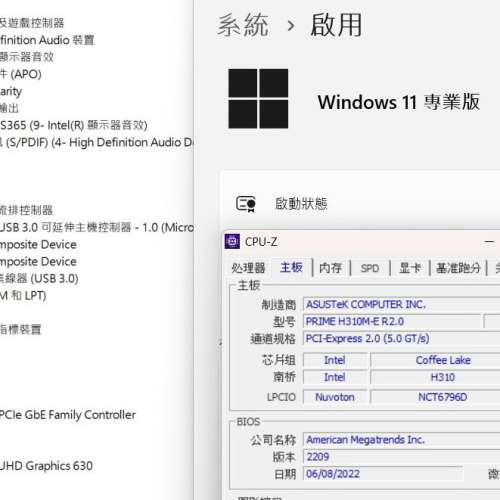This screenshot has width=500, height=500.
Task: Open the 内存 tab in CPU-Z
Action: (330, 268)
